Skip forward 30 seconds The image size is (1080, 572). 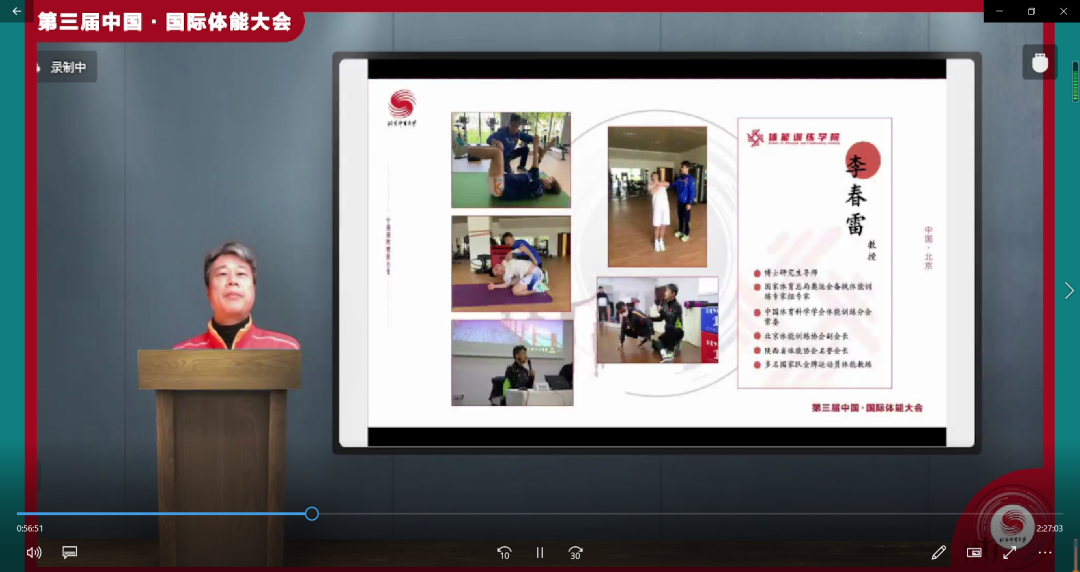[x=575, y=553]
